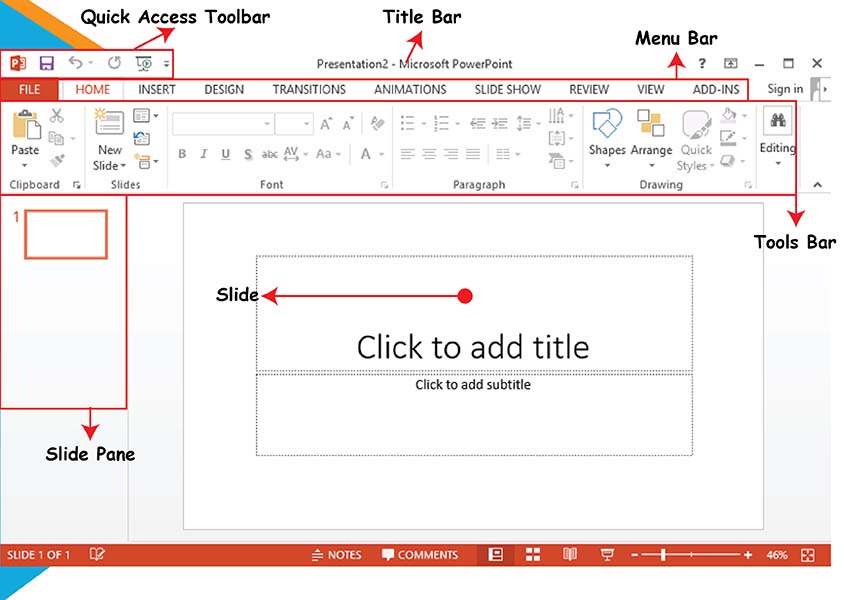The width and height of the screenshot is (844, 600).
Task: Open Quick Styles gallery
Action: pyautogui.click(x=696, y=140)
